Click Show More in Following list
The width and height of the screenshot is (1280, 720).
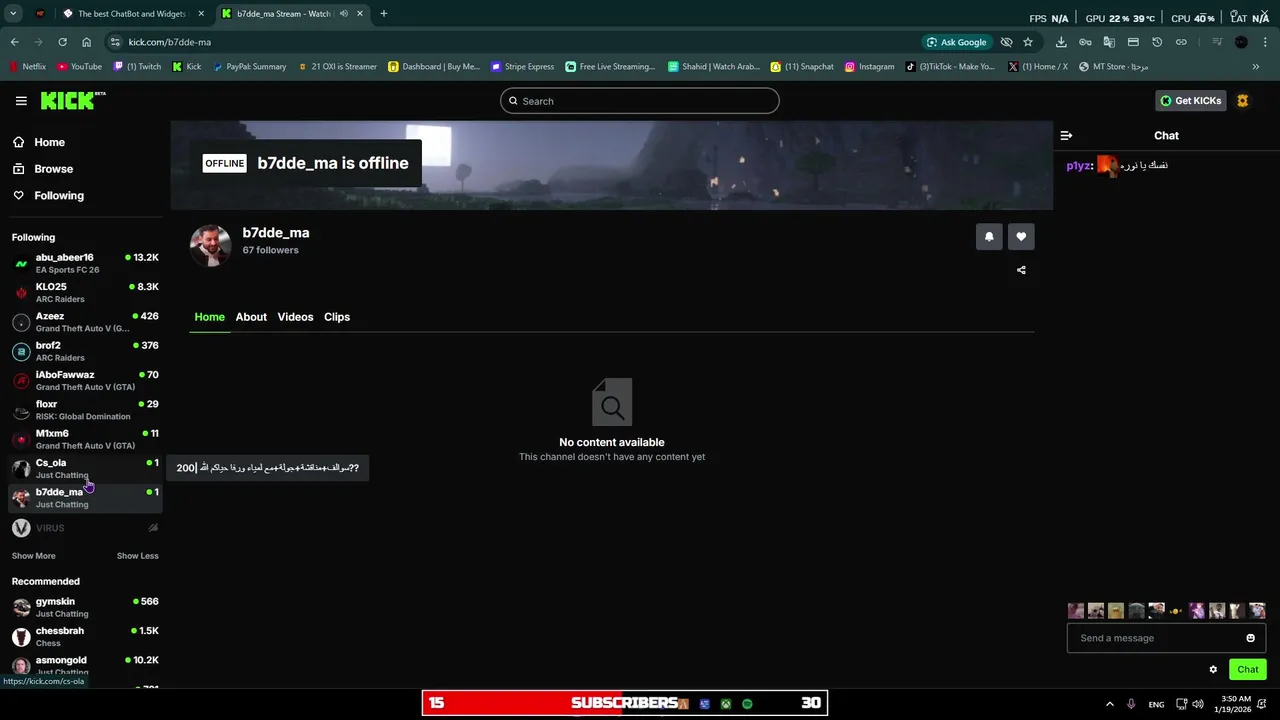click(x=34, y=556)
